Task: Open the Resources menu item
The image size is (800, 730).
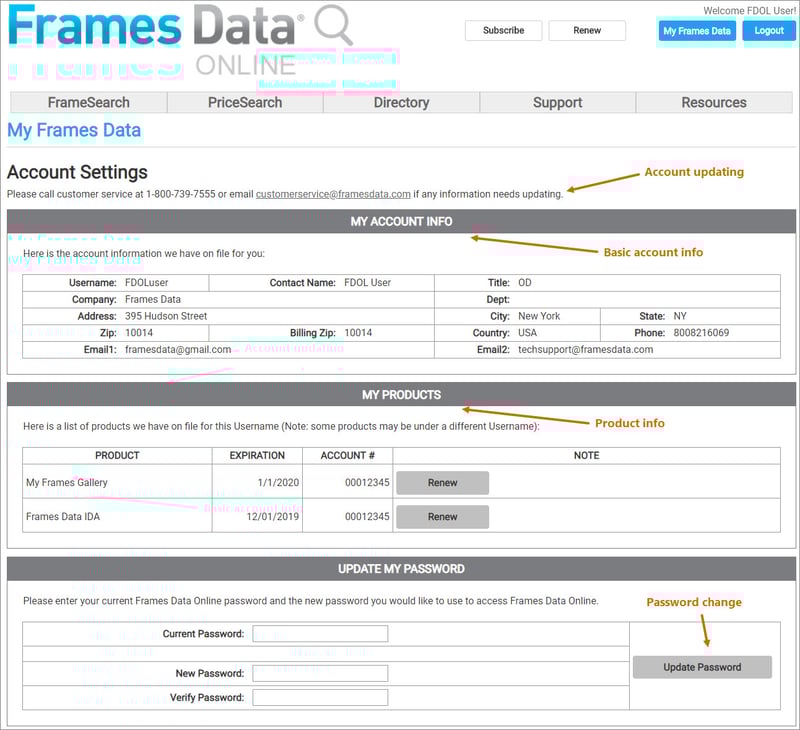Action: [713, 103]
